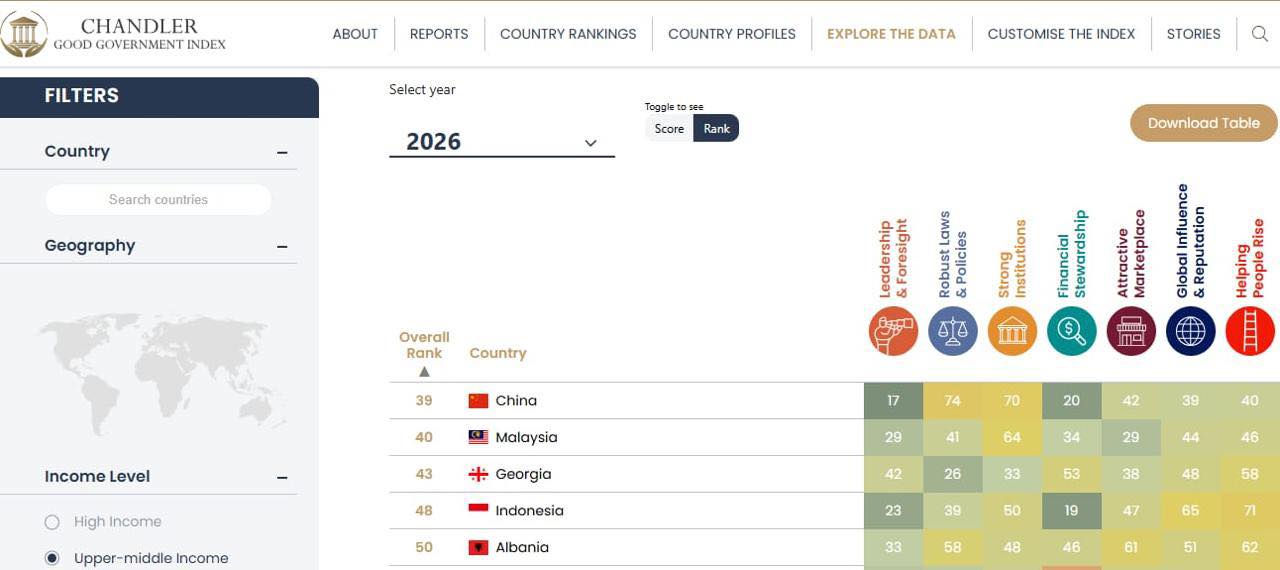Click the Robust Laws & Policies scales icon

953,331
